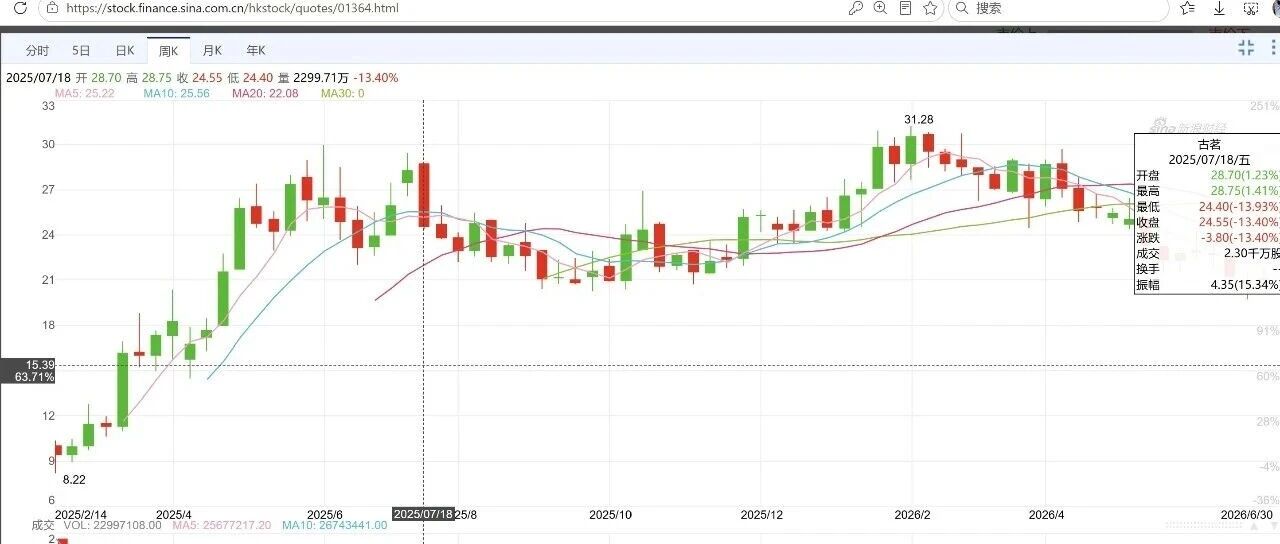Start a screenshot with the scissors icon

click(1251, 8)
